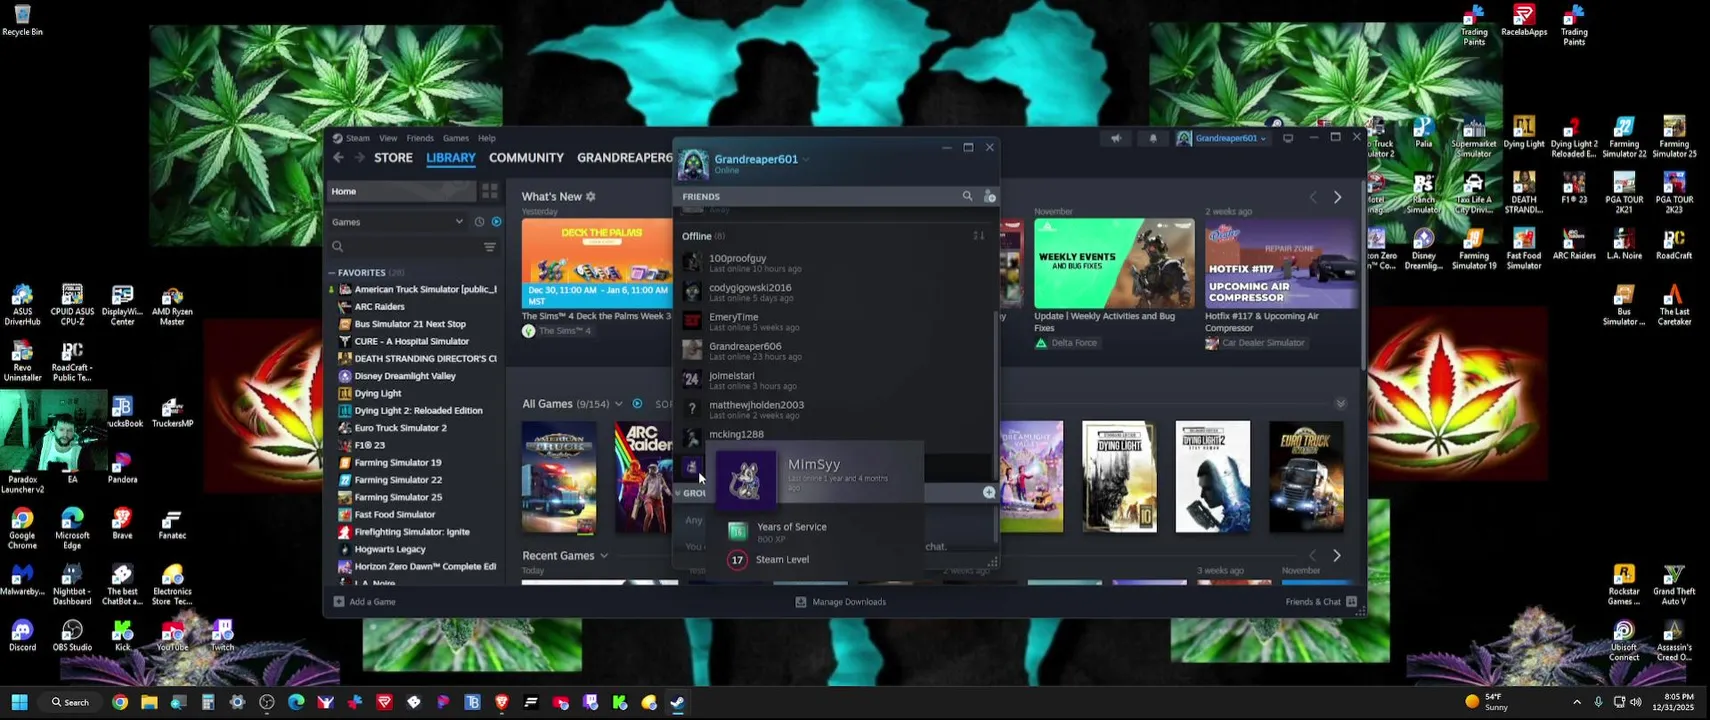Open the Recent Games dropdown chevron
Screen dimensions: 1710x720
(603, 556)
